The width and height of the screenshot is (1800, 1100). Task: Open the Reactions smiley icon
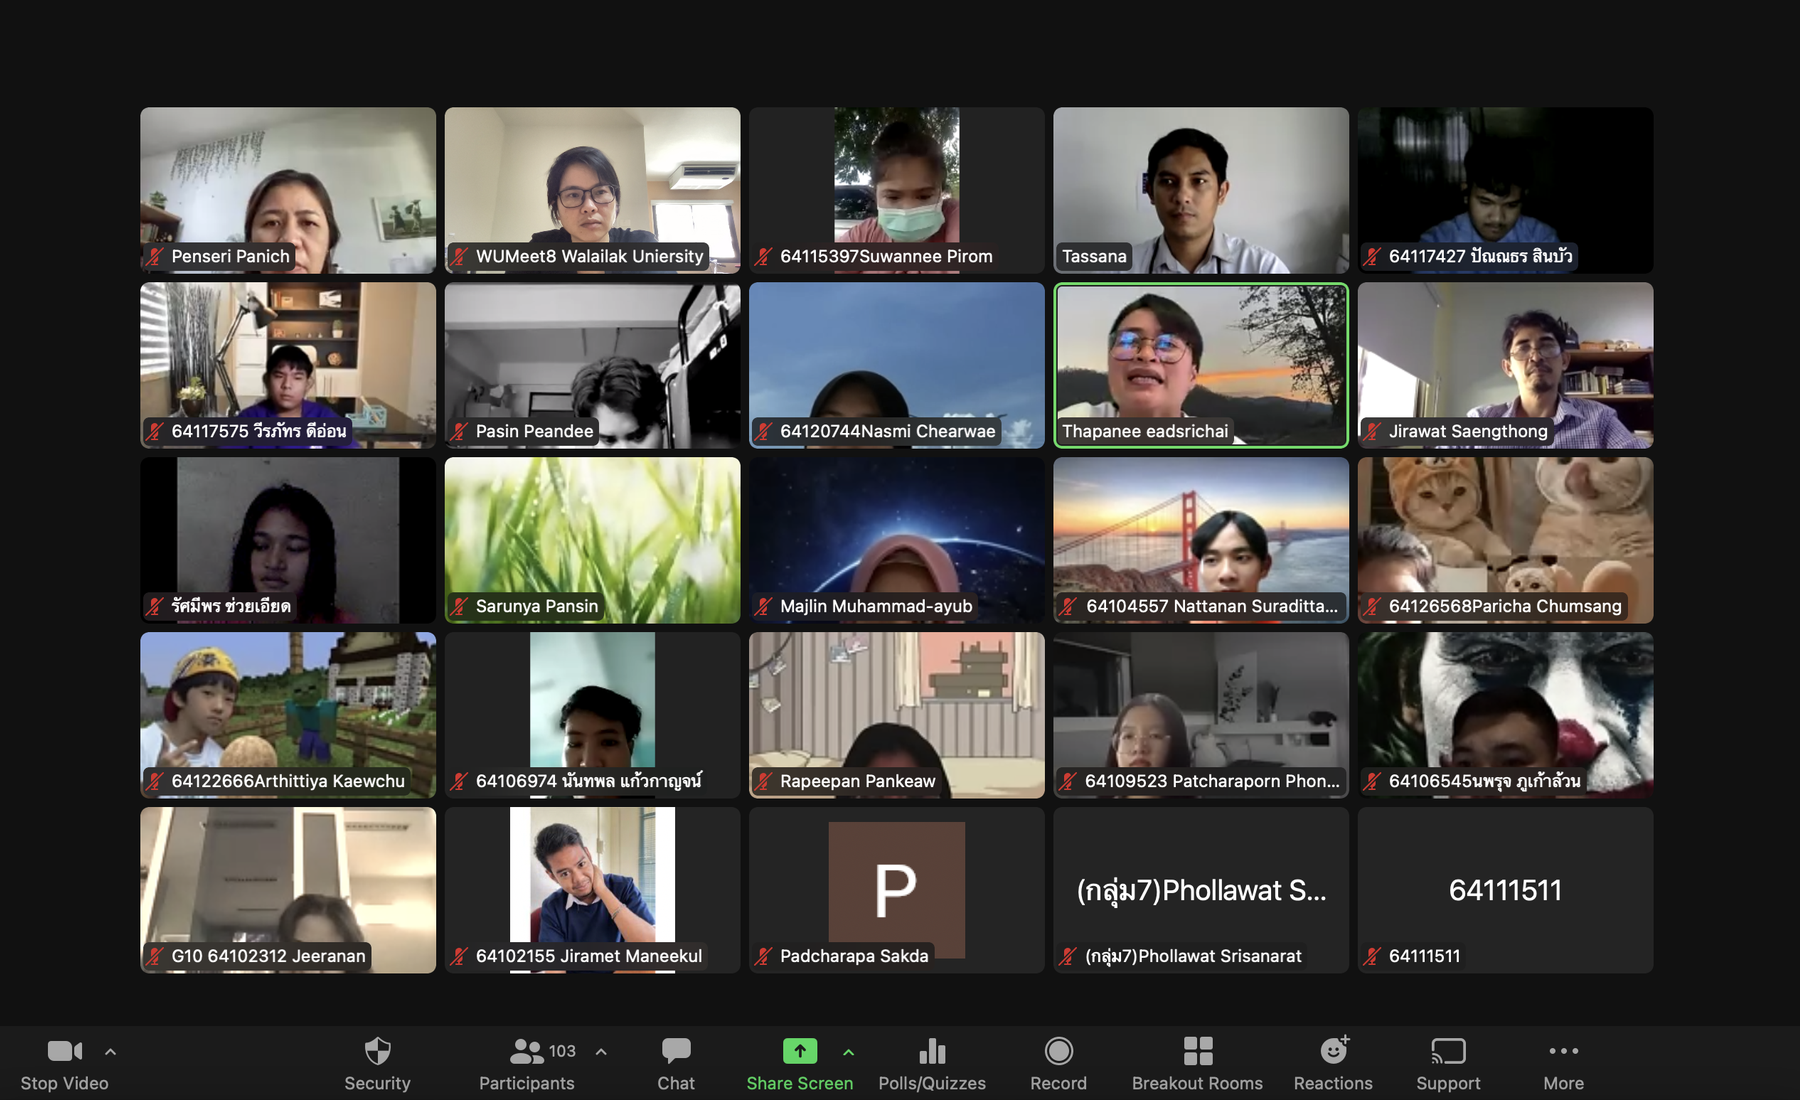pyautogui.click(x=1333, y=1052)
